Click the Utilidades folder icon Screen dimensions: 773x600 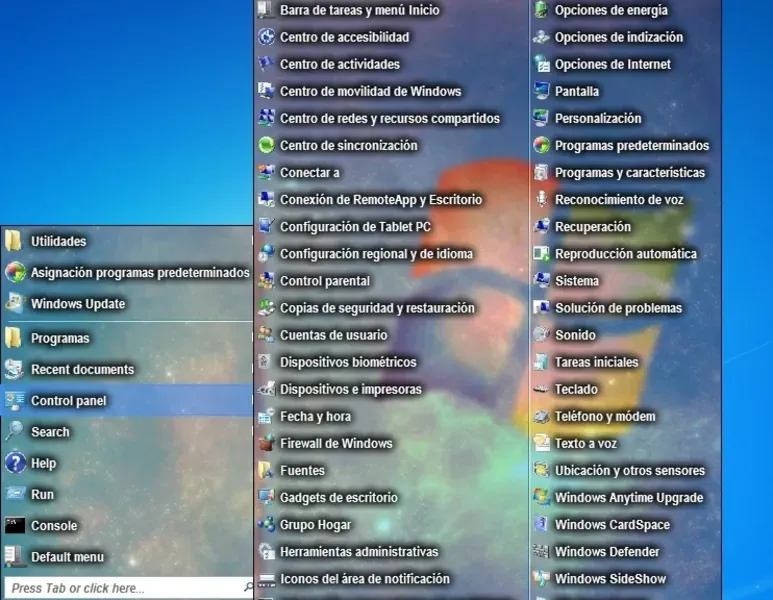coord(13,241)
